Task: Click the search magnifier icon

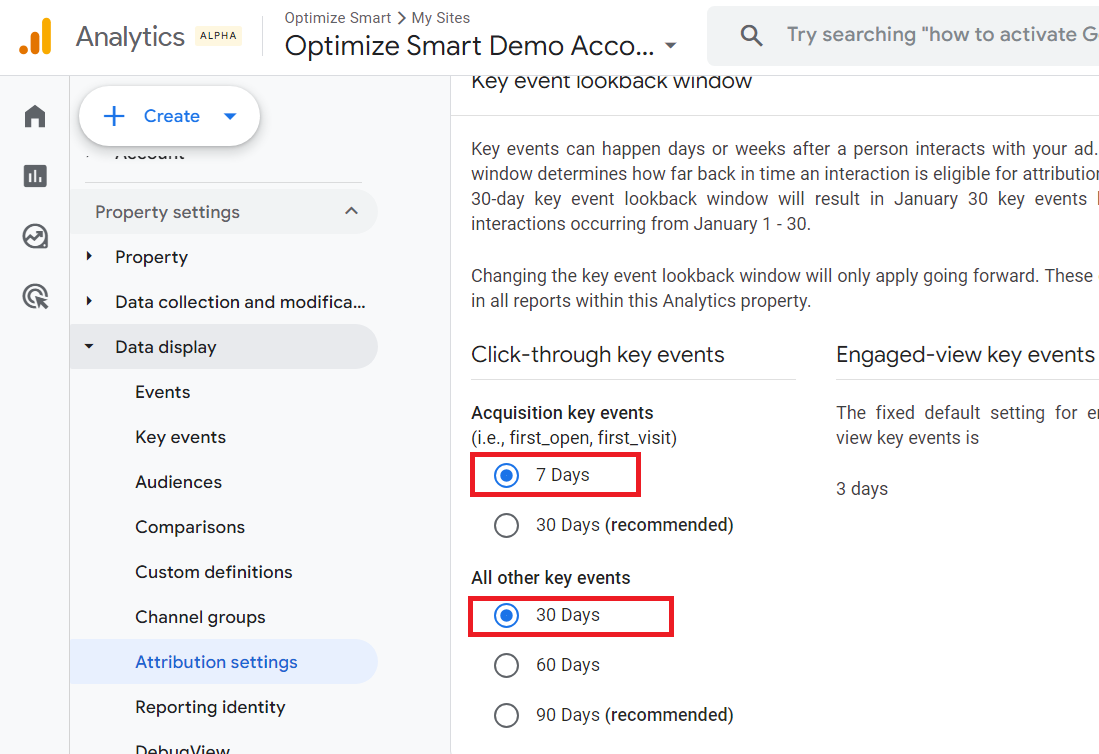Action: tap(751, 36)
